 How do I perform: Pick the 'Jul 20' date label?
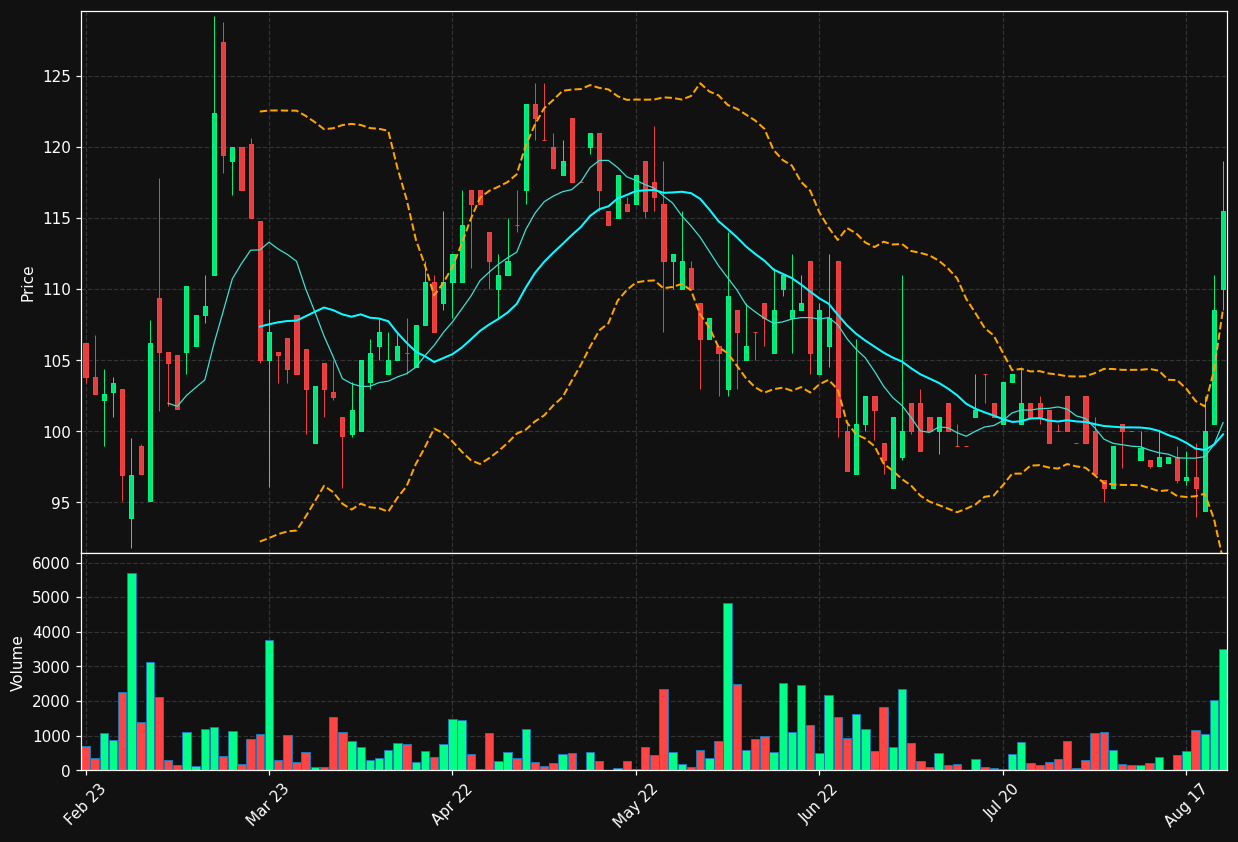1001,804
